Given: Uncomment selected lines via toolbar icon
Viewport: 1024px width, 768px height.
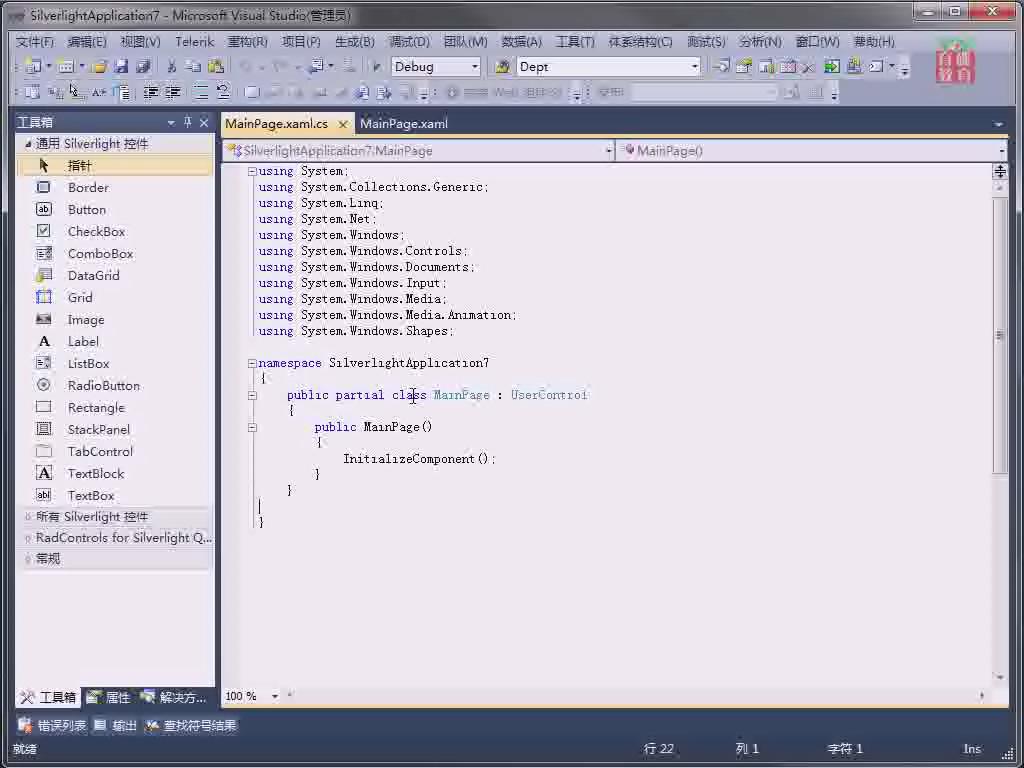Looking at the screenshot, I should (223, 93).
